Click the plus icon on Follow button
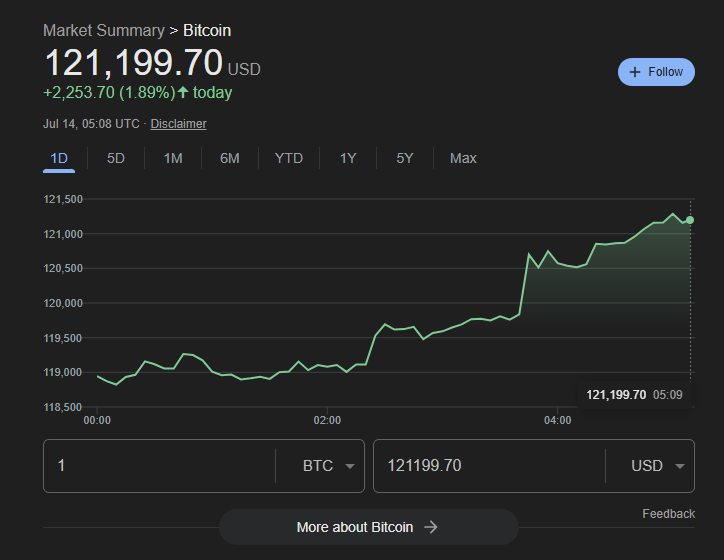The height and width of the screenshot is (560, 724). 635,72
